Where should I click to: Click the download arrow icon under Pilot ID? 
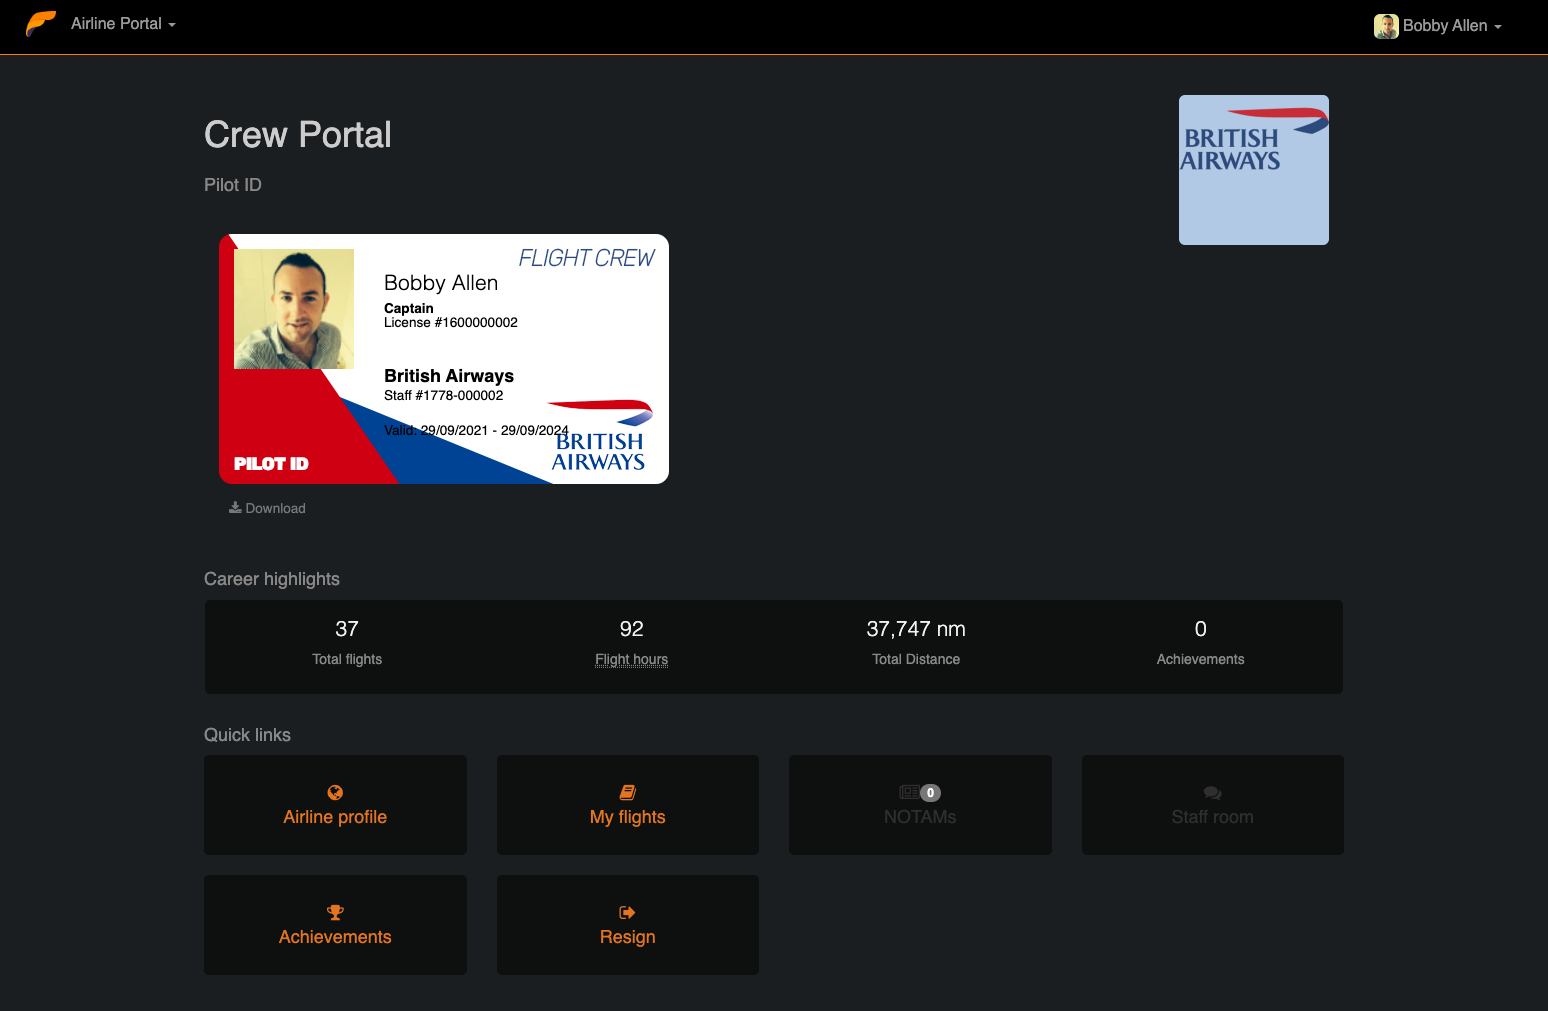(235, 508)
